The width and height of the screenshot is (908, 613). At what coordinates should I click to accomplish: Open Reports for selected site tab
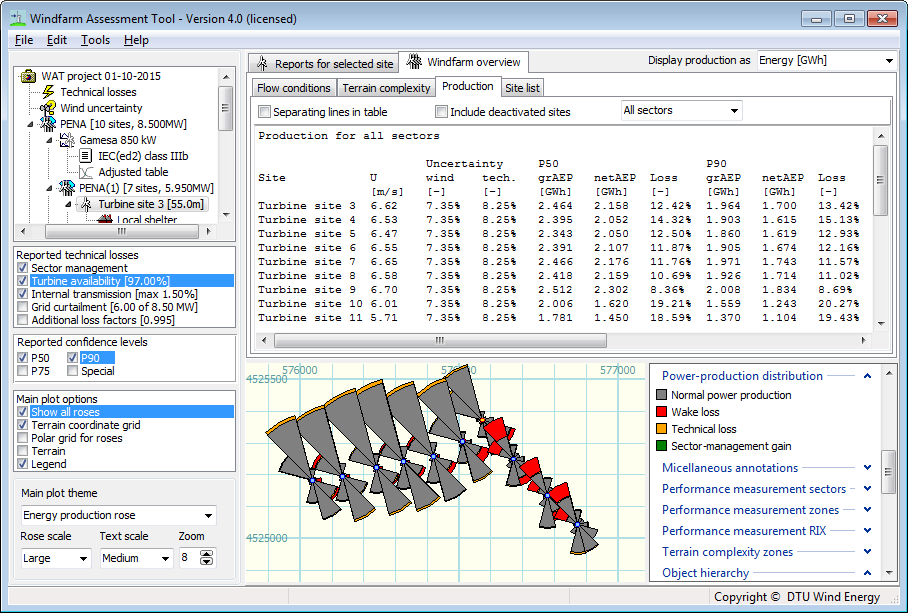coord(323,63)
